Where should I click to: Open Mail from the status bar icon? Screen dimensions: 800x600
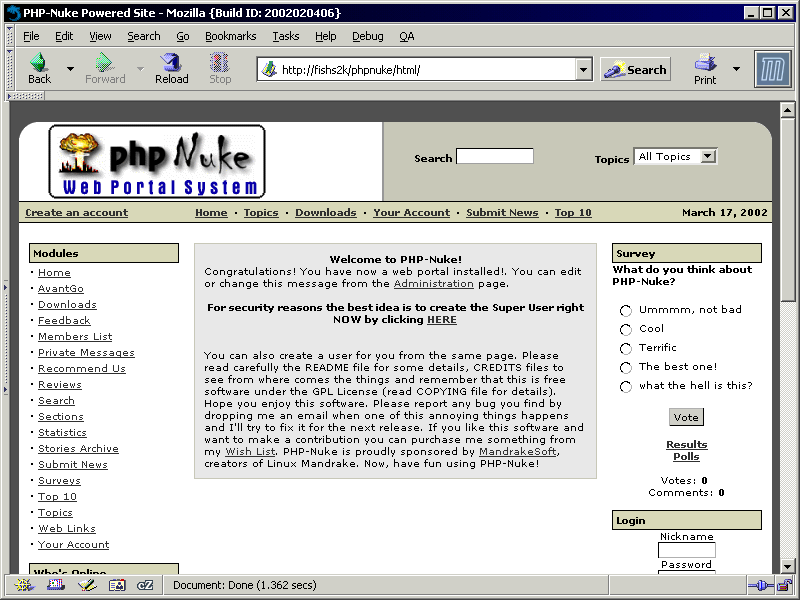point(55,585)
